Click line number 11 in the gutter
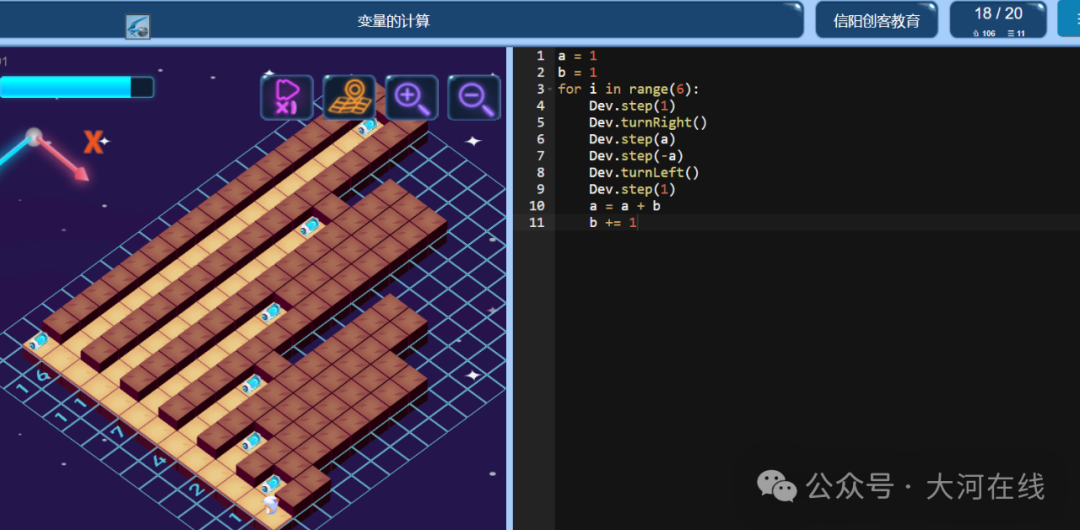The image size is (1080, 530). [x=537, y=223]
